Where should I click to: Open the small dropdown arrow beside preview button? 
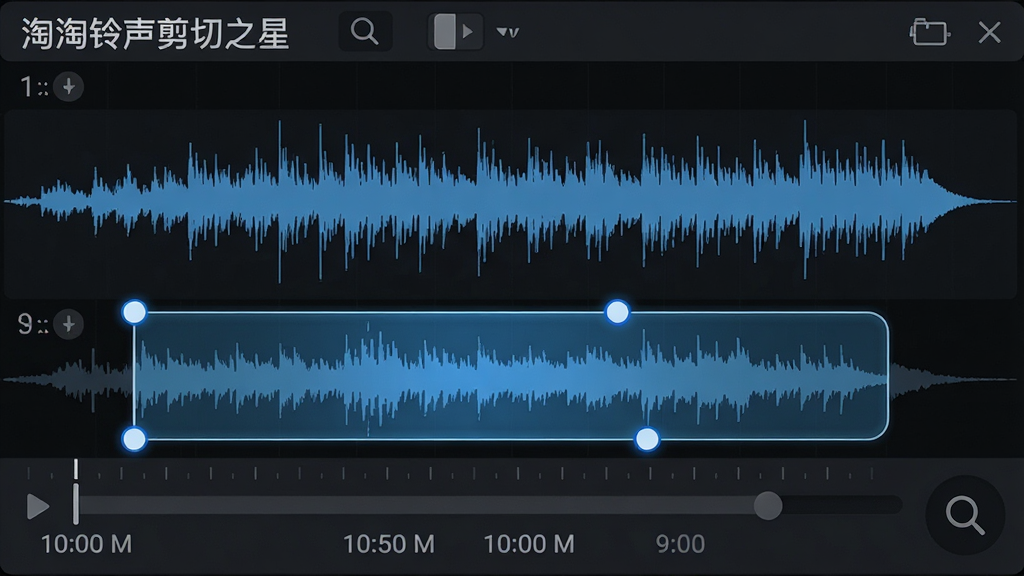tap(507, 32)
